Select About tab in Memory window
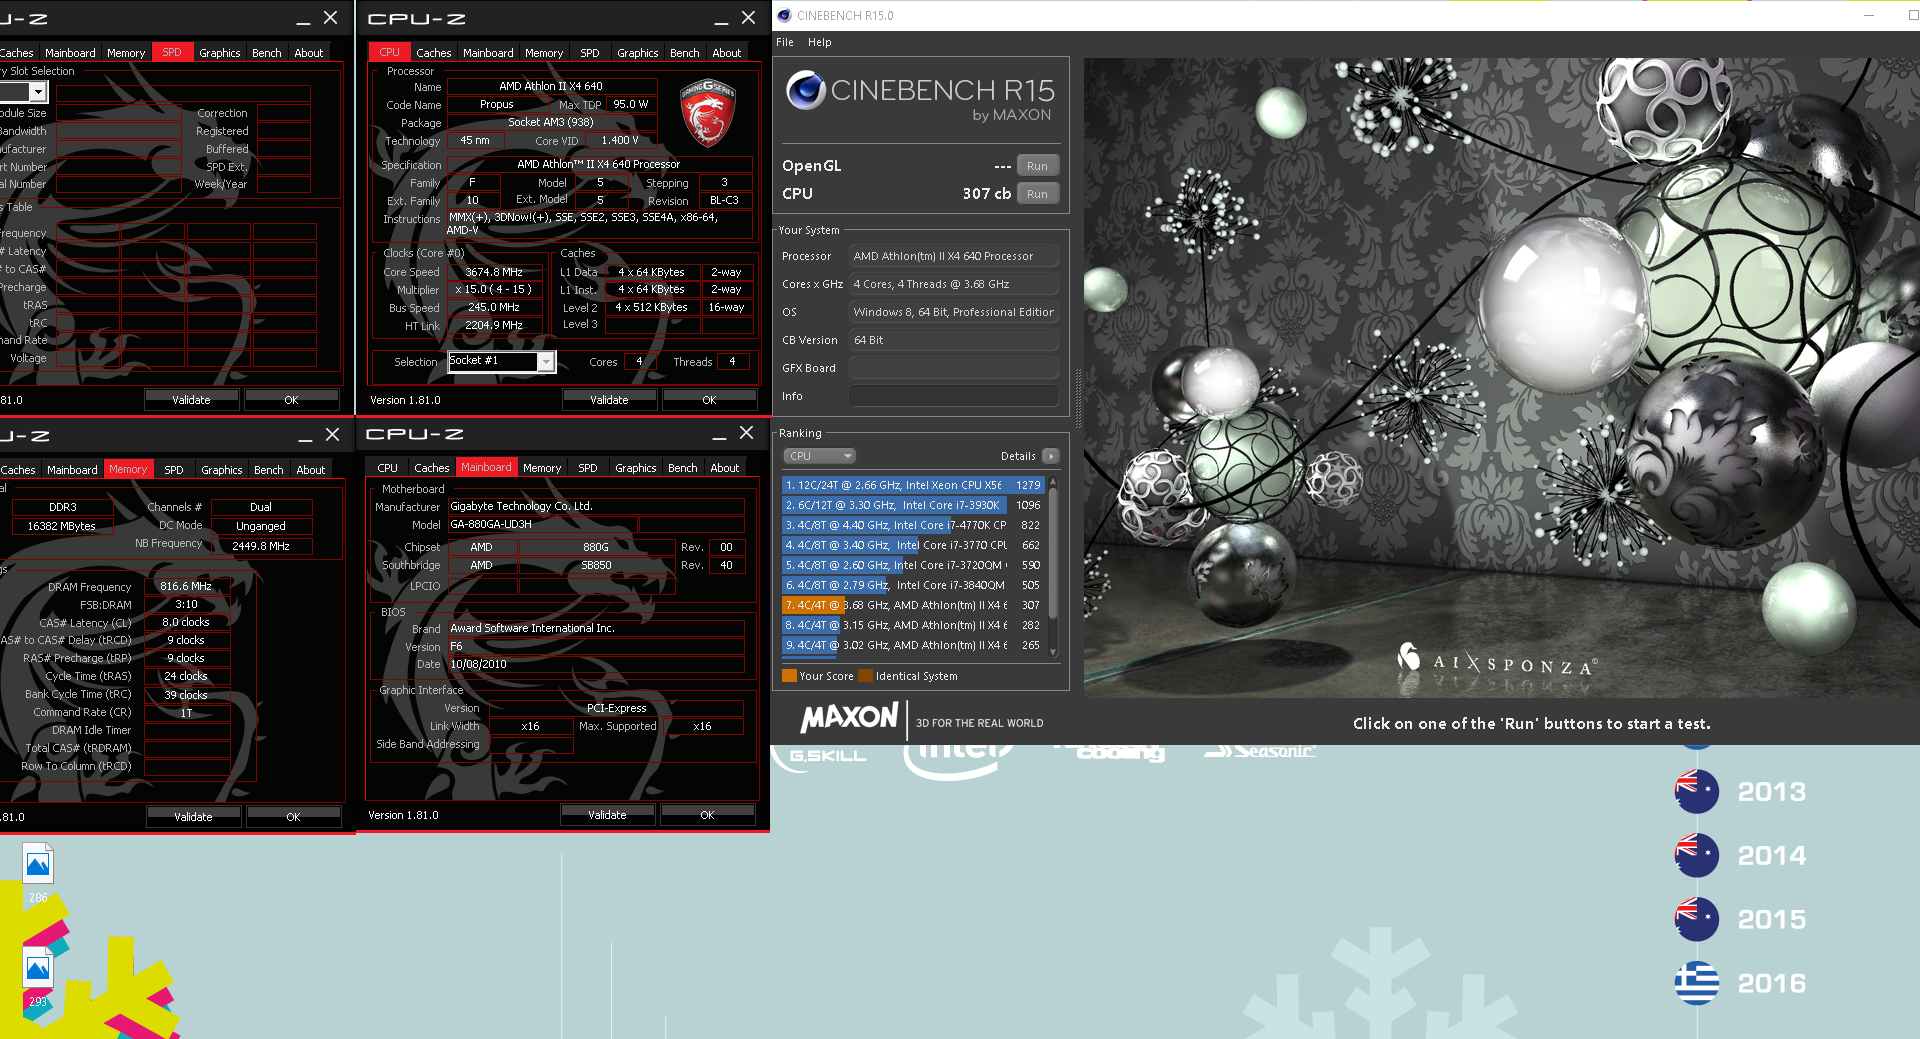The width and height of the screenshot is (1920, 1039). pyautogui.click(x=310, y=470)
